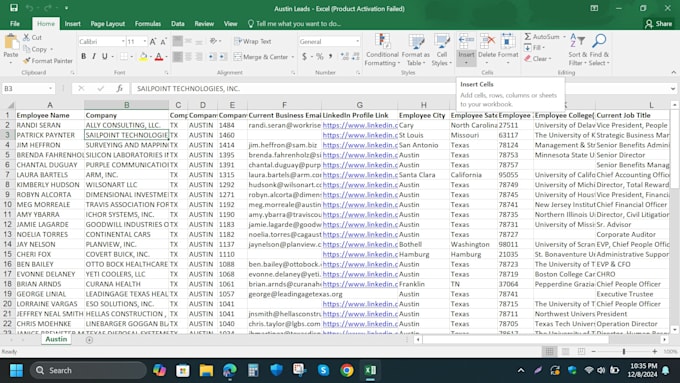The image size is (680, 383).
Task: Click Decrease Decimal icon
Action: (x=356, y=56)
